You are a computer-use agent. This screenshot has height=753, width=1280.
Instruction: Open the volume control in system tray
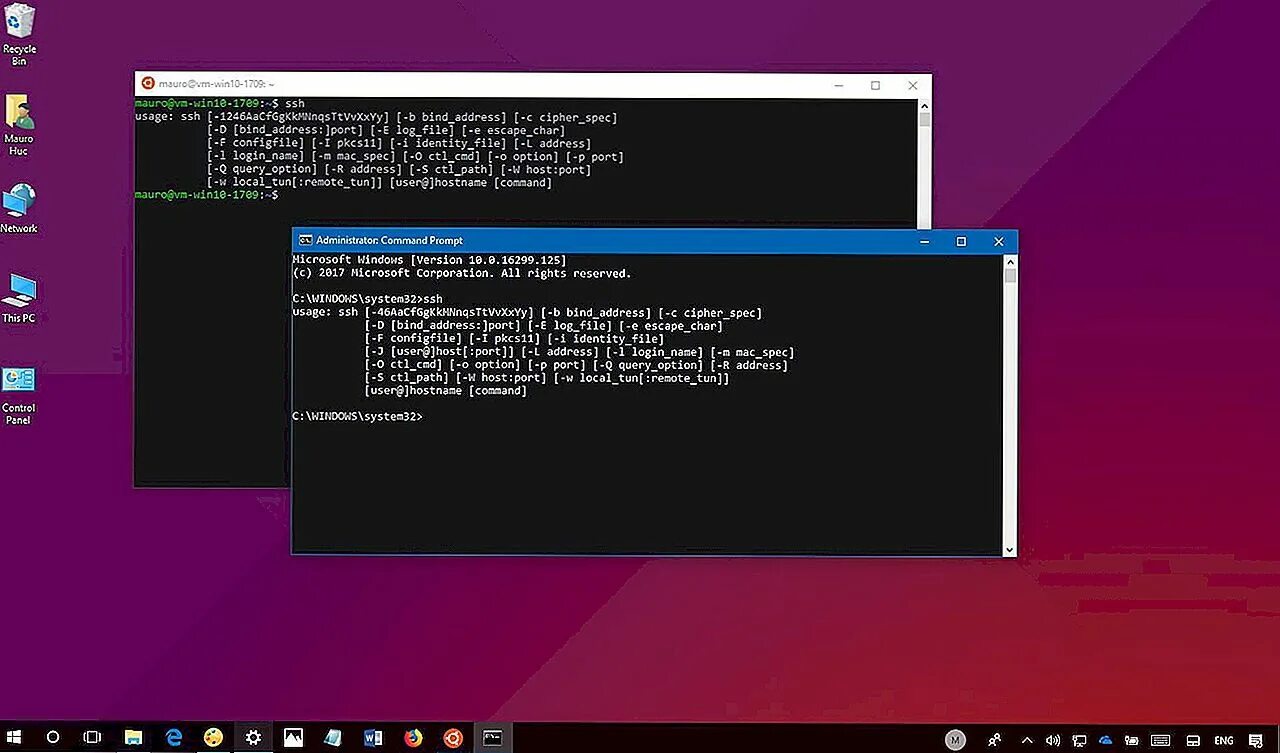(1052, 740)
